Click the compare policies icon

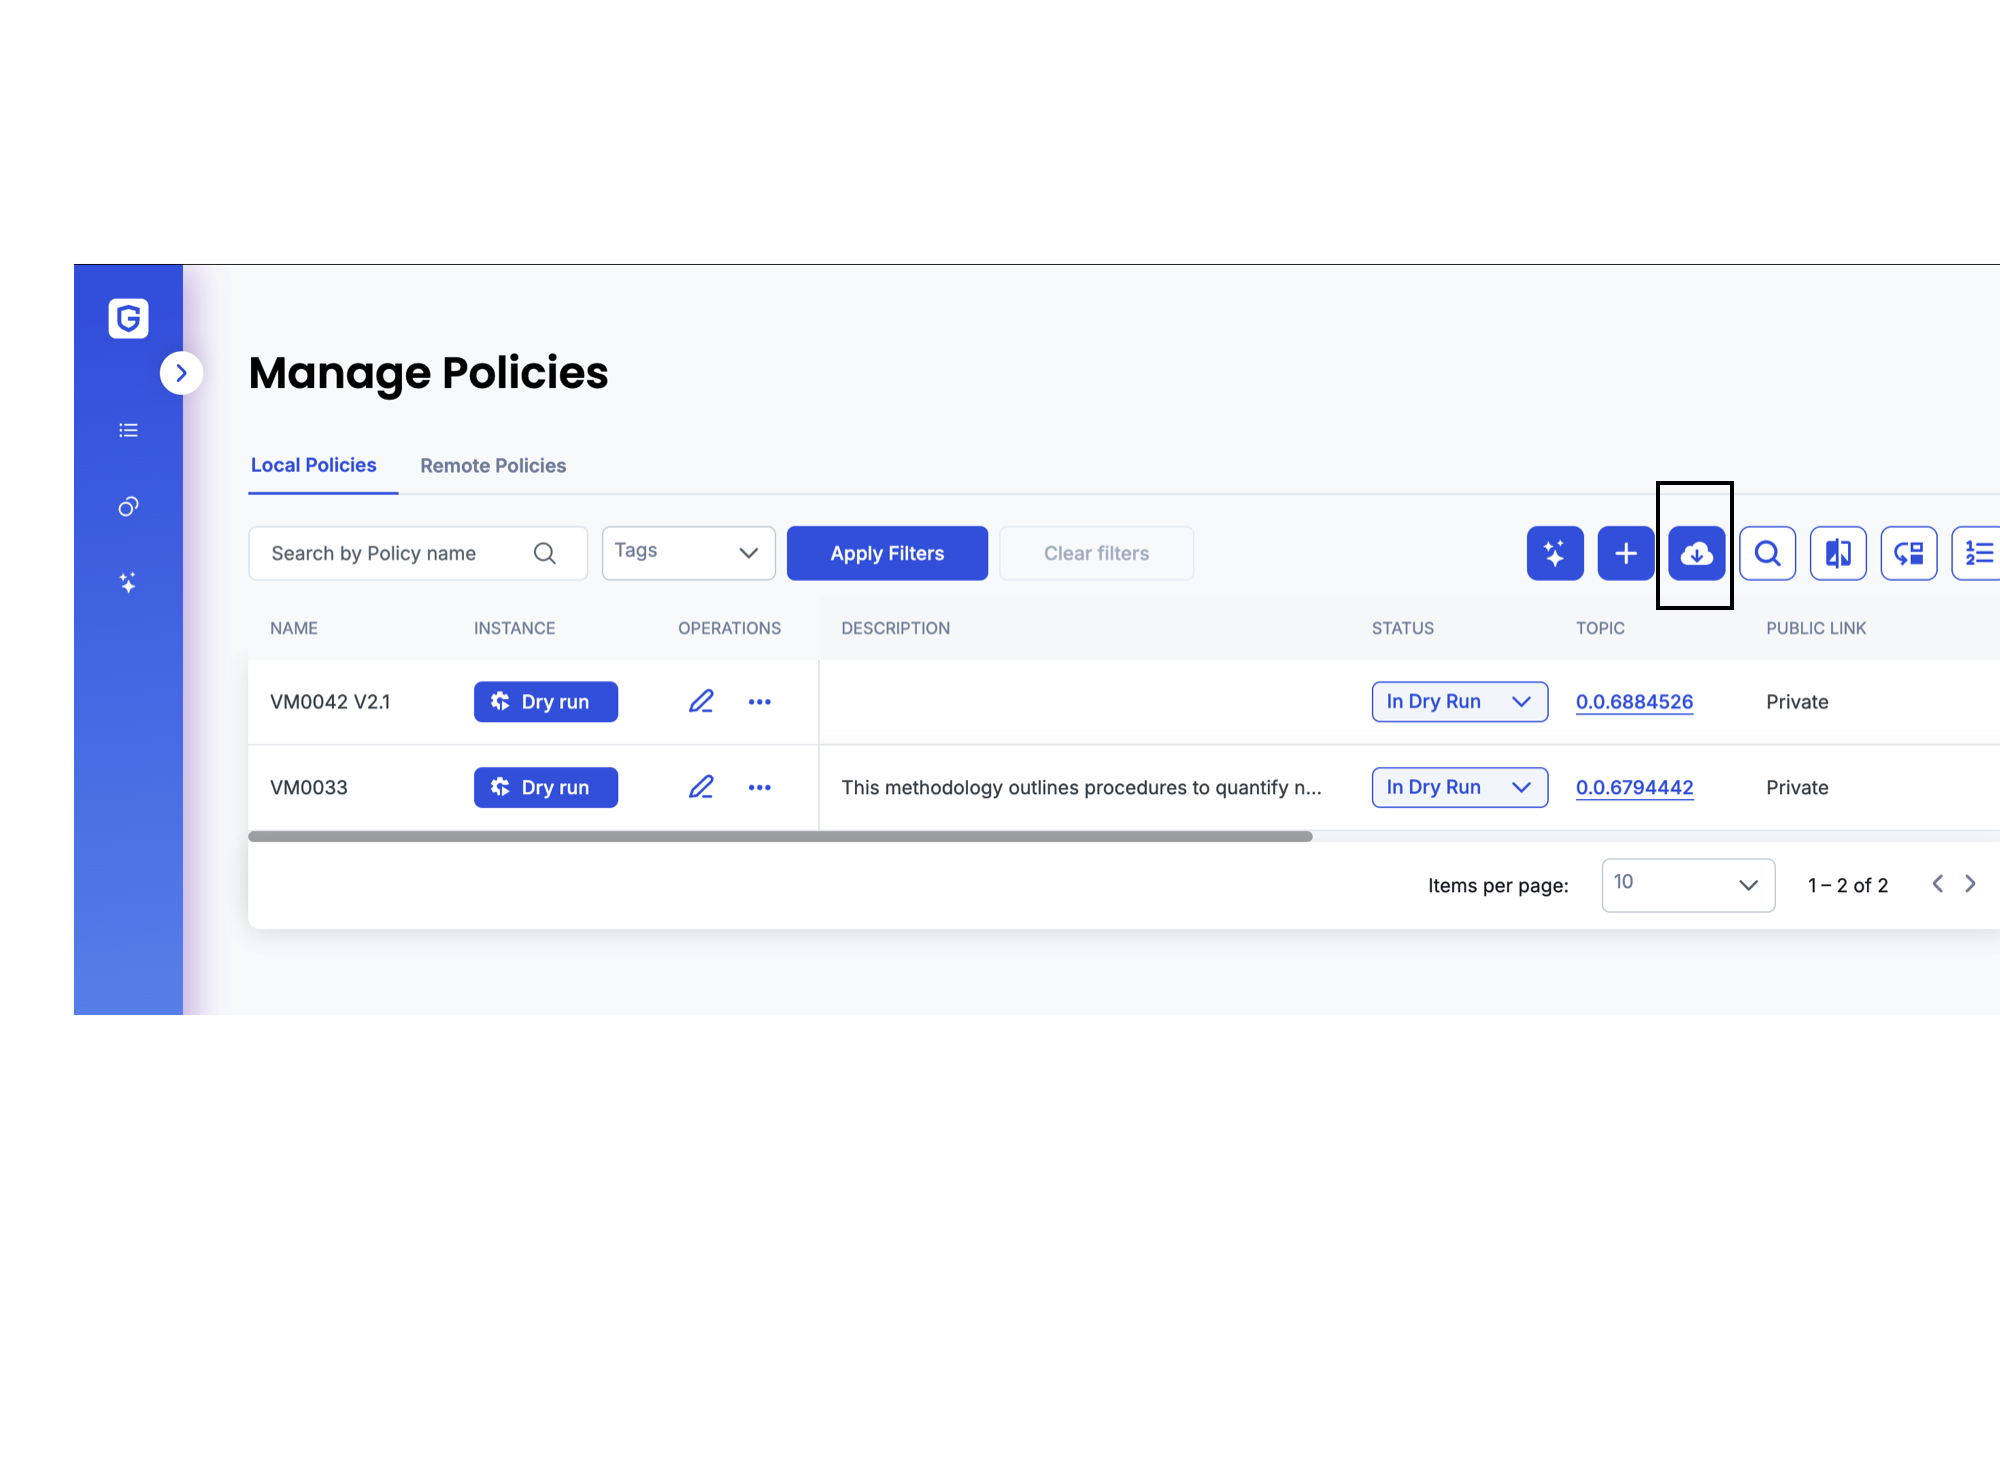click(1838, 553)
